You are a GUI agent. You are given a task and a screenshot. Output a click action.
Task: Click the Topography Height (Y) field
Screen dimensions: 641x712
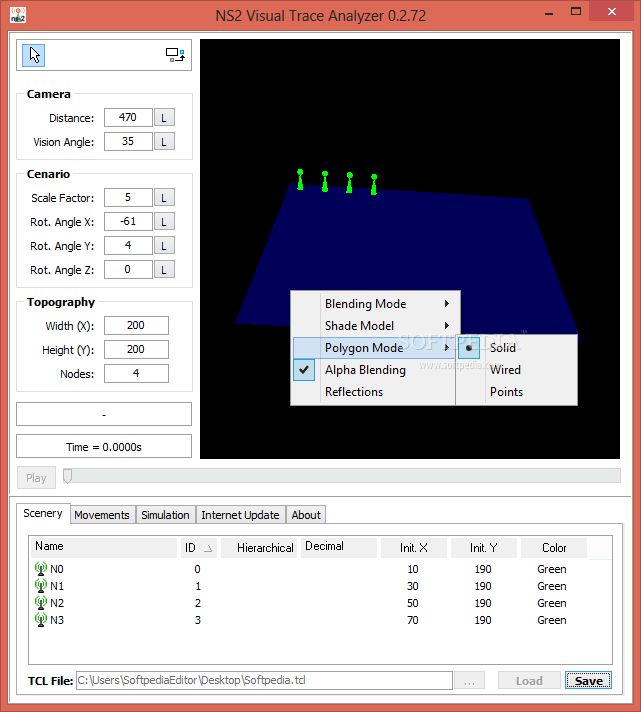click(x=136, y=350)
